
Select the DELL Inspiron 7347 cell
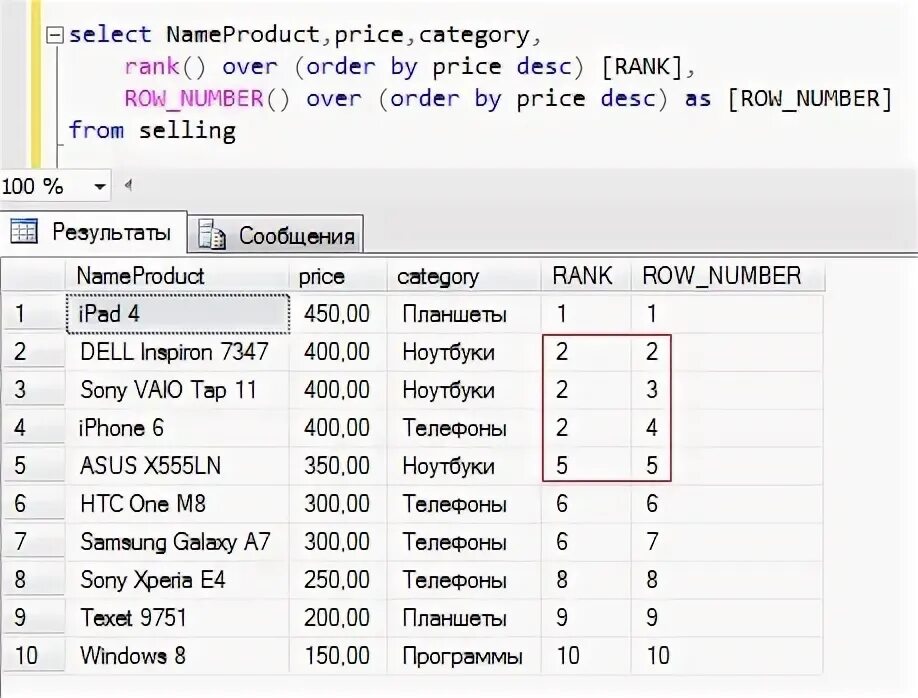177,352
